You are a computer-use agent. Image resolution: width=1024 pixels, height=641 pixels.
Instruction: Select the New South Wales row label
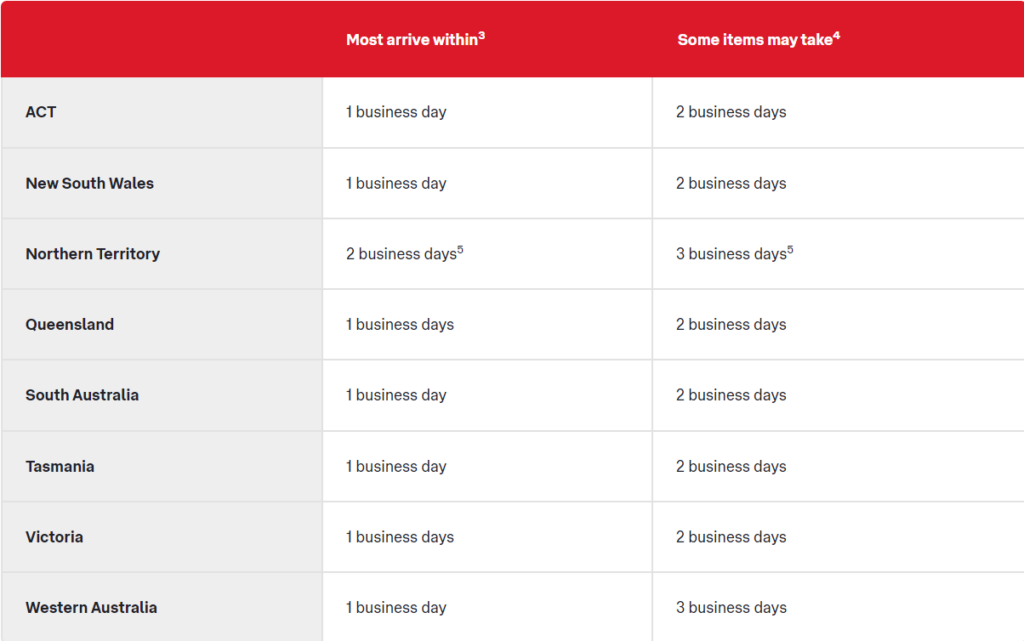89,183
